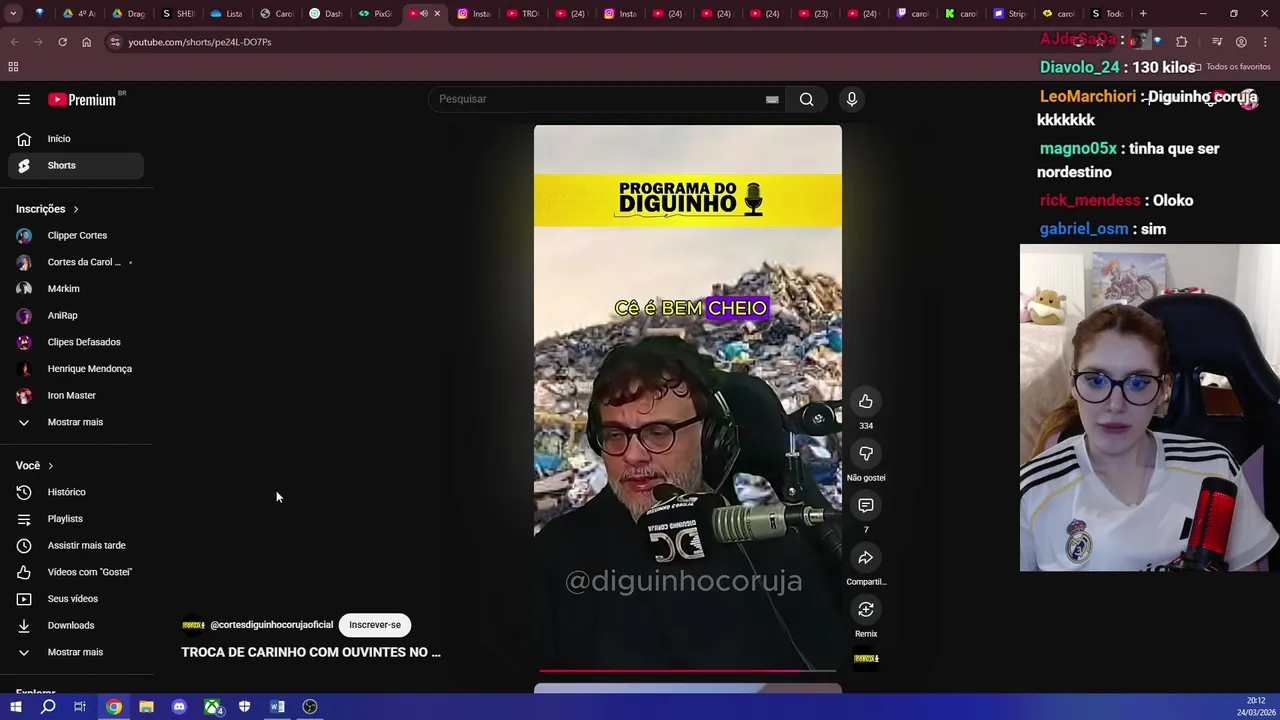Open File Explorer from taskbar
Image resolution: width=1280 pixels, height=720 pixels.
point(146,707)
